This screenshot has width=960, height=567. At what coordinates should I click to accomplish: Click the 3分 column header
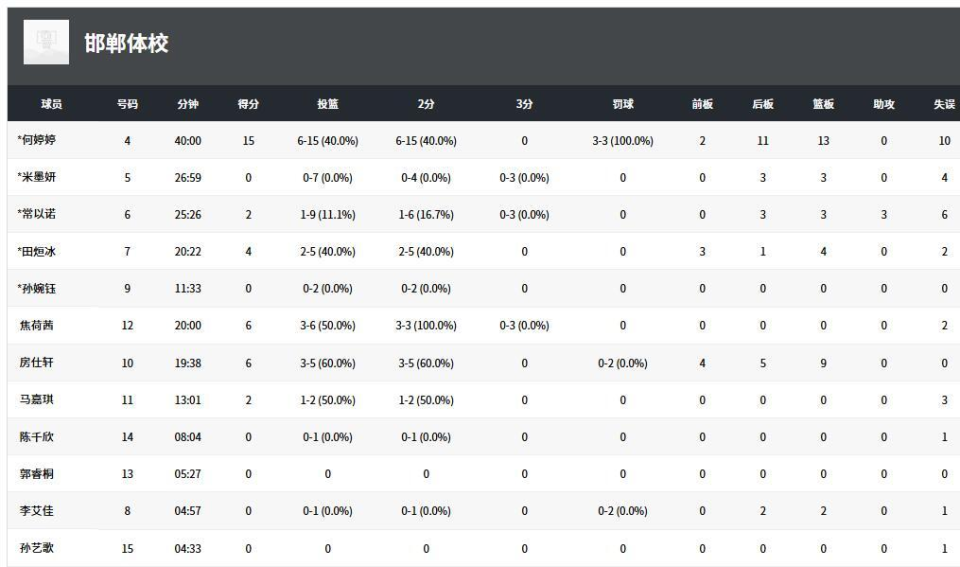pos(524,104)
